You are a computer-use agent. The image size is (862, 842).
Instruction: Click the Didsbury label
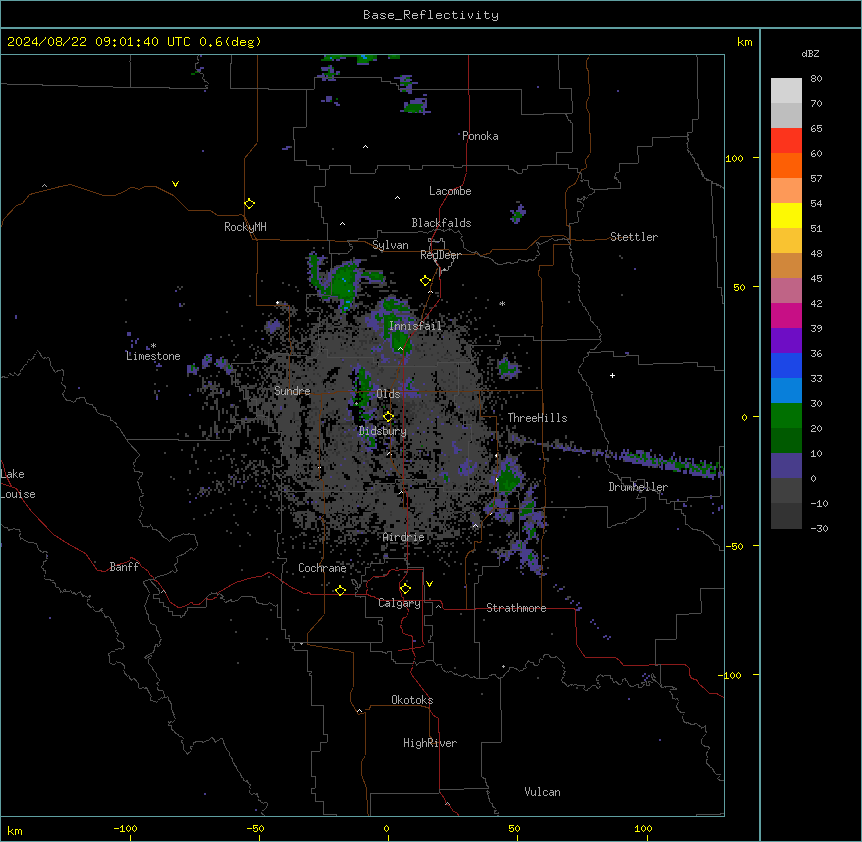pyautogui.click(x=383, y=431)
